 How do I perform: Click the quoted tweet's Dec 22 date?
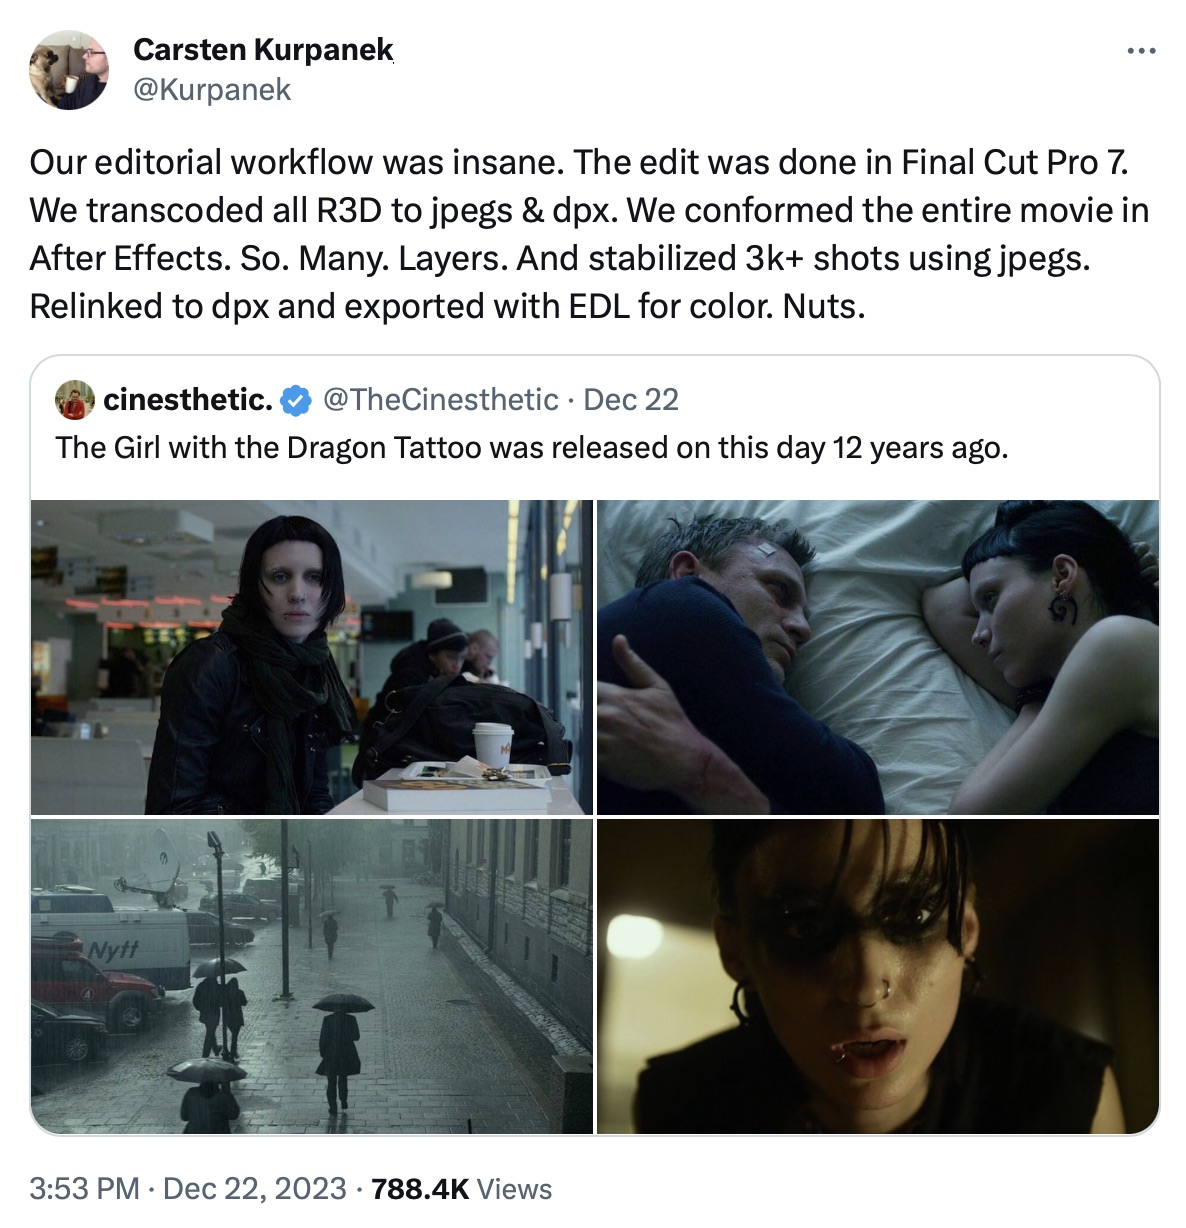click(x=631, y=399)
